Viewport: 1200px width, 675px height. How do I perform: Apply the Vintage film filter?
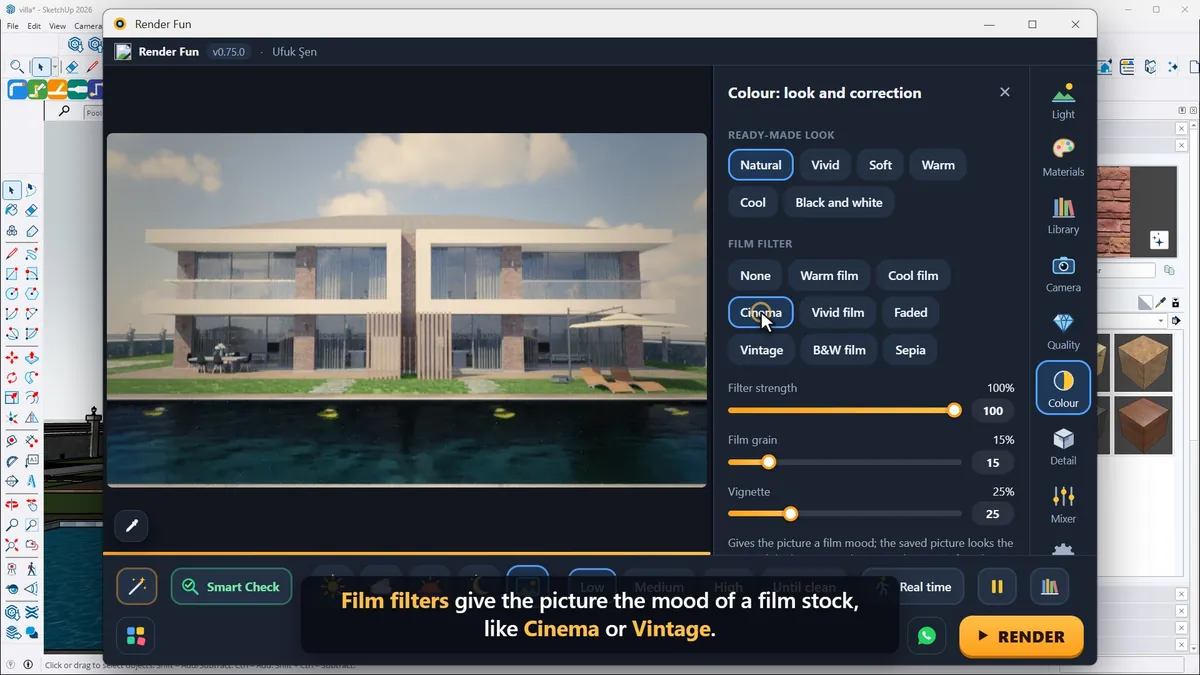tap(761, 350)
